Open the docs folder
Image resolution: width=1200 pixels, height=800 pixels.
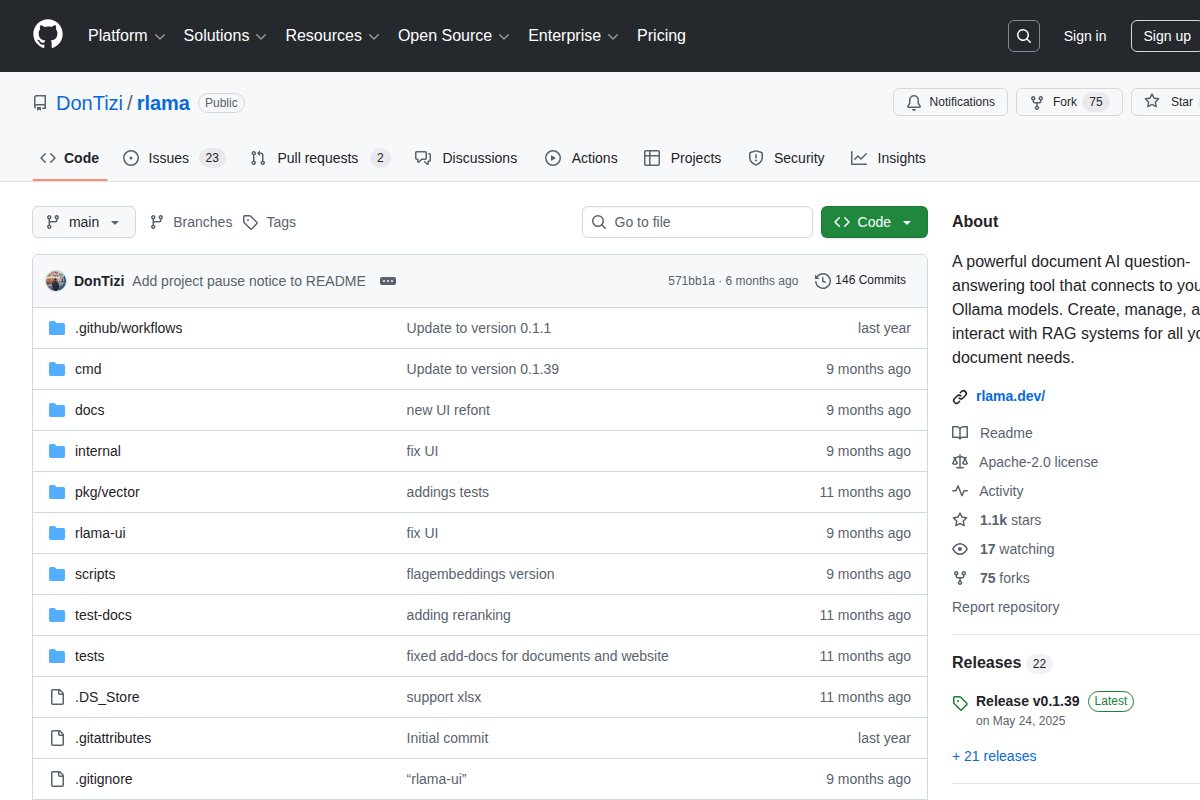[89, 410]
